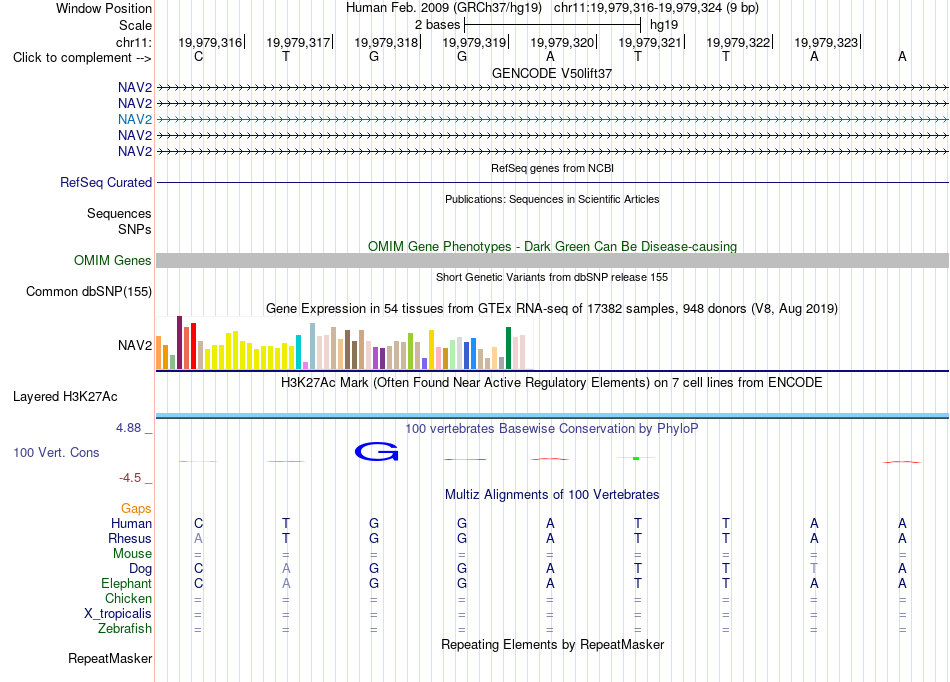The height and width of the screenshot is (682, 950).
Task: Click the 'chr11:19,979,316-19,979,324 (9 bp)' position text
Action: [x=656, y=8]
